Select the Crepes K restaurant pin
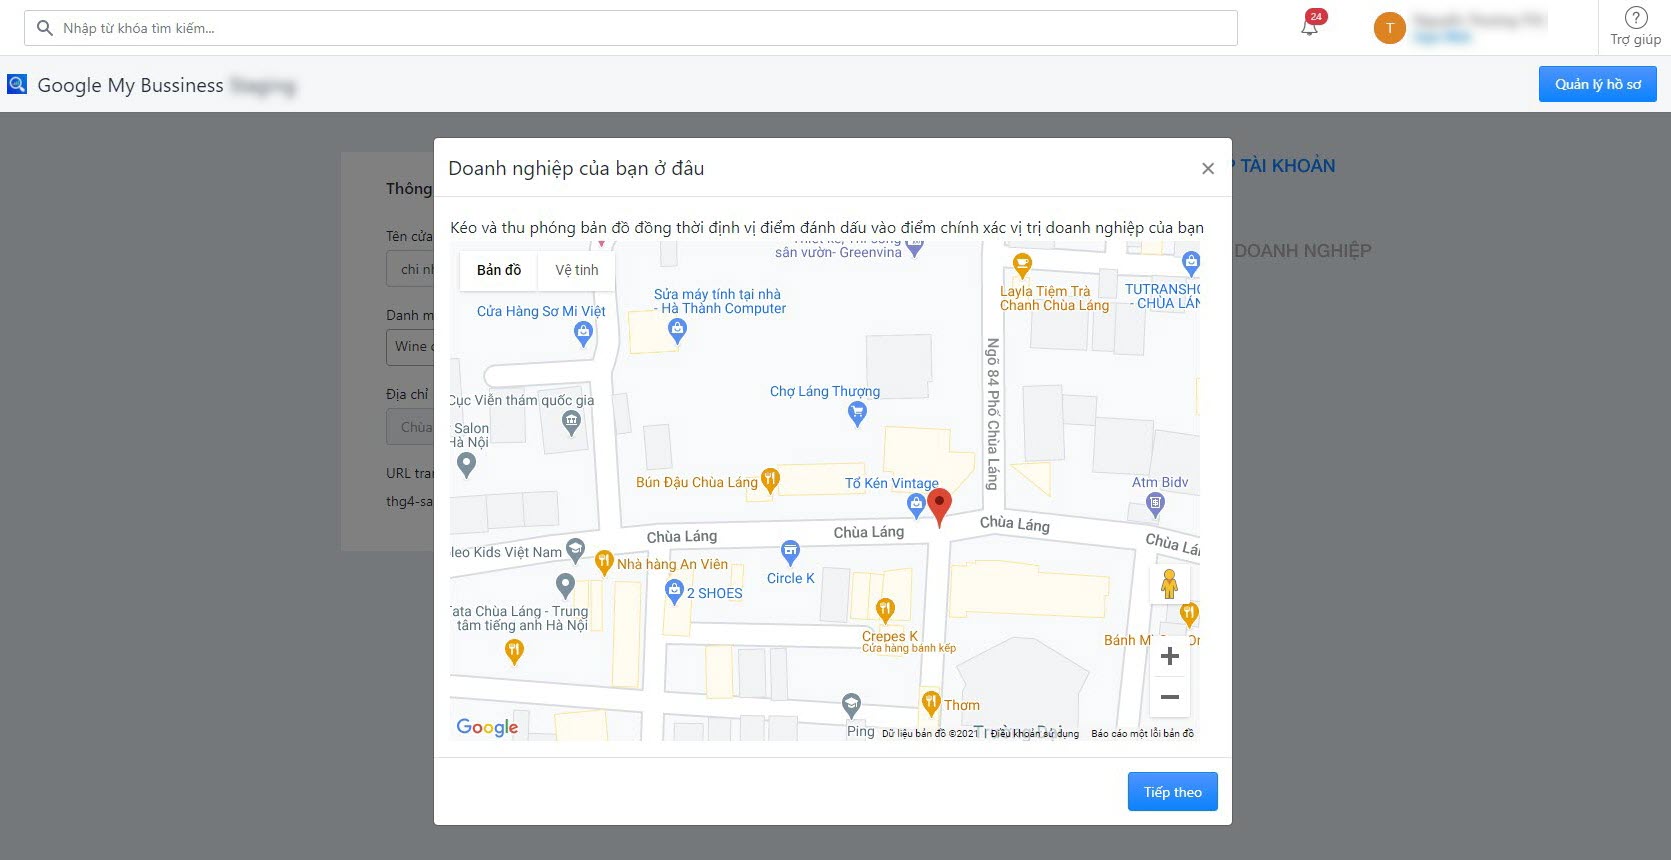The width and height of the screenshot is (1671, 860). (885, 610)
